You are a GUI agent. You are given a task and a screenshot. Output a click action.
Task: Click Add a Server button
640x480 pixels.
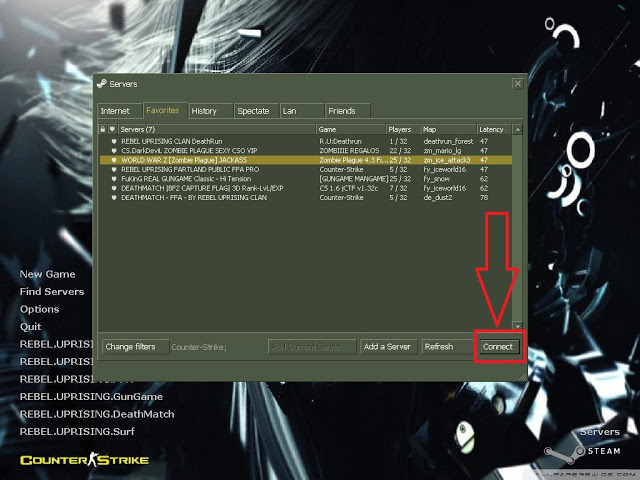coord(388,347)
